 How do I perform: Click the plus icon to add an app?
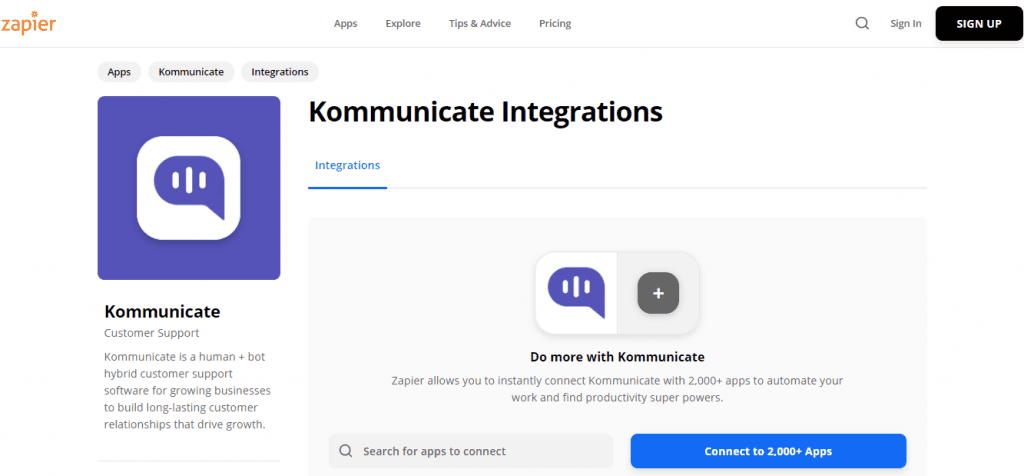coord(658,293)
